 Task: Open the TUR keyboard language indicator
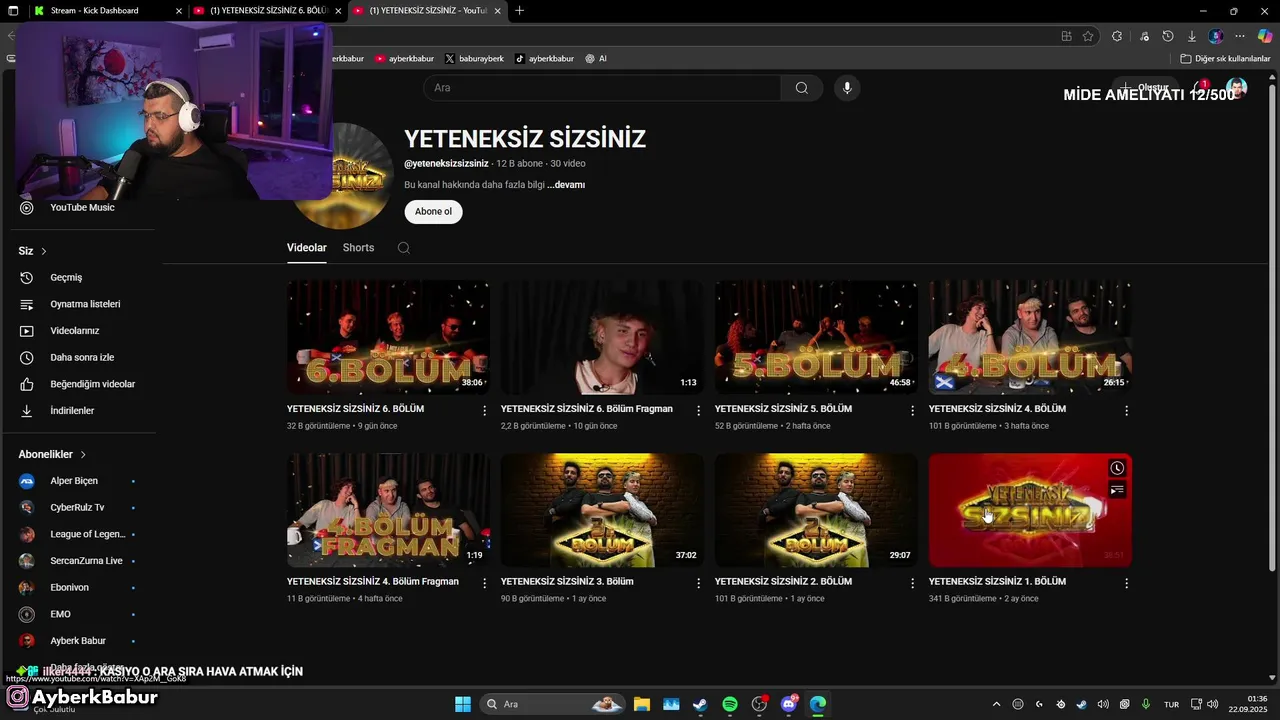click(1171, 705)
